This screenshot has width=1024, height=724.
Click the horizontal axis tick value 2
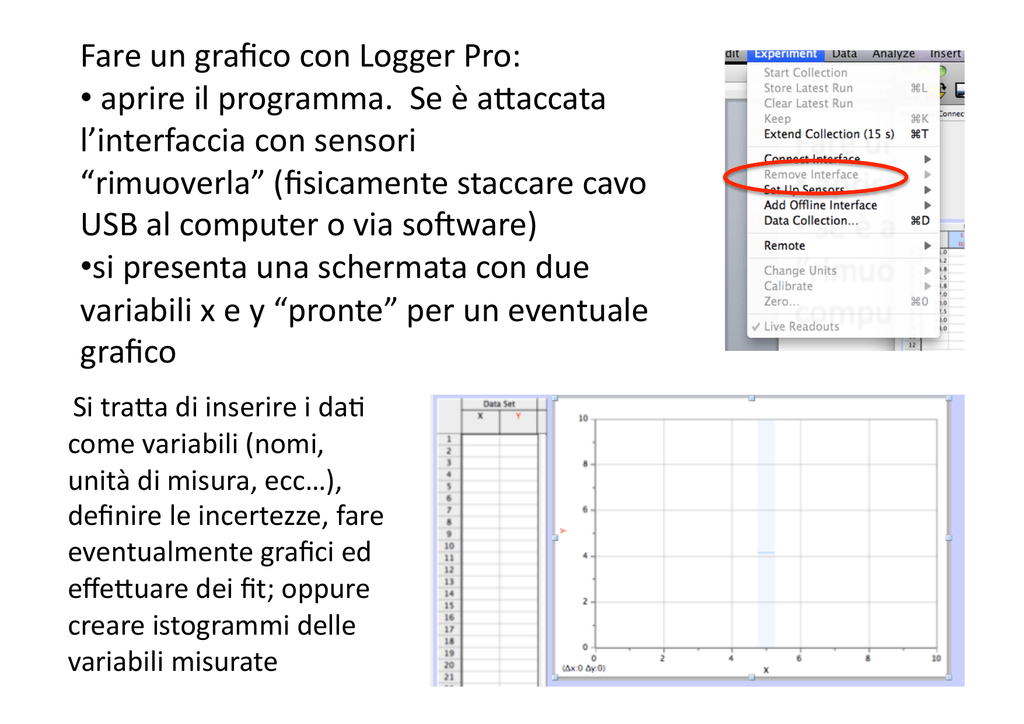pos(662,658)
